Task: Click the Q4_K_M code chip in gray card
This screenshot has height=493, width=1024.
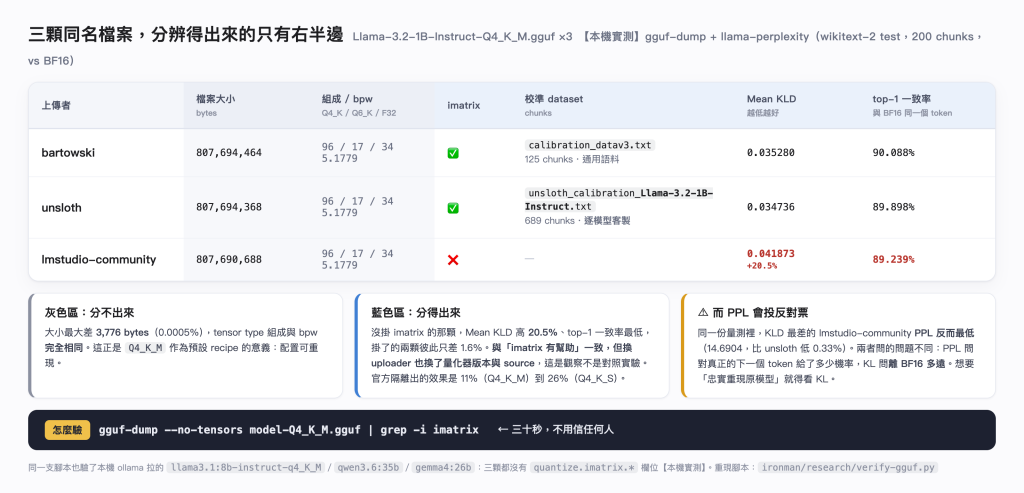Action: coord(145,347)
